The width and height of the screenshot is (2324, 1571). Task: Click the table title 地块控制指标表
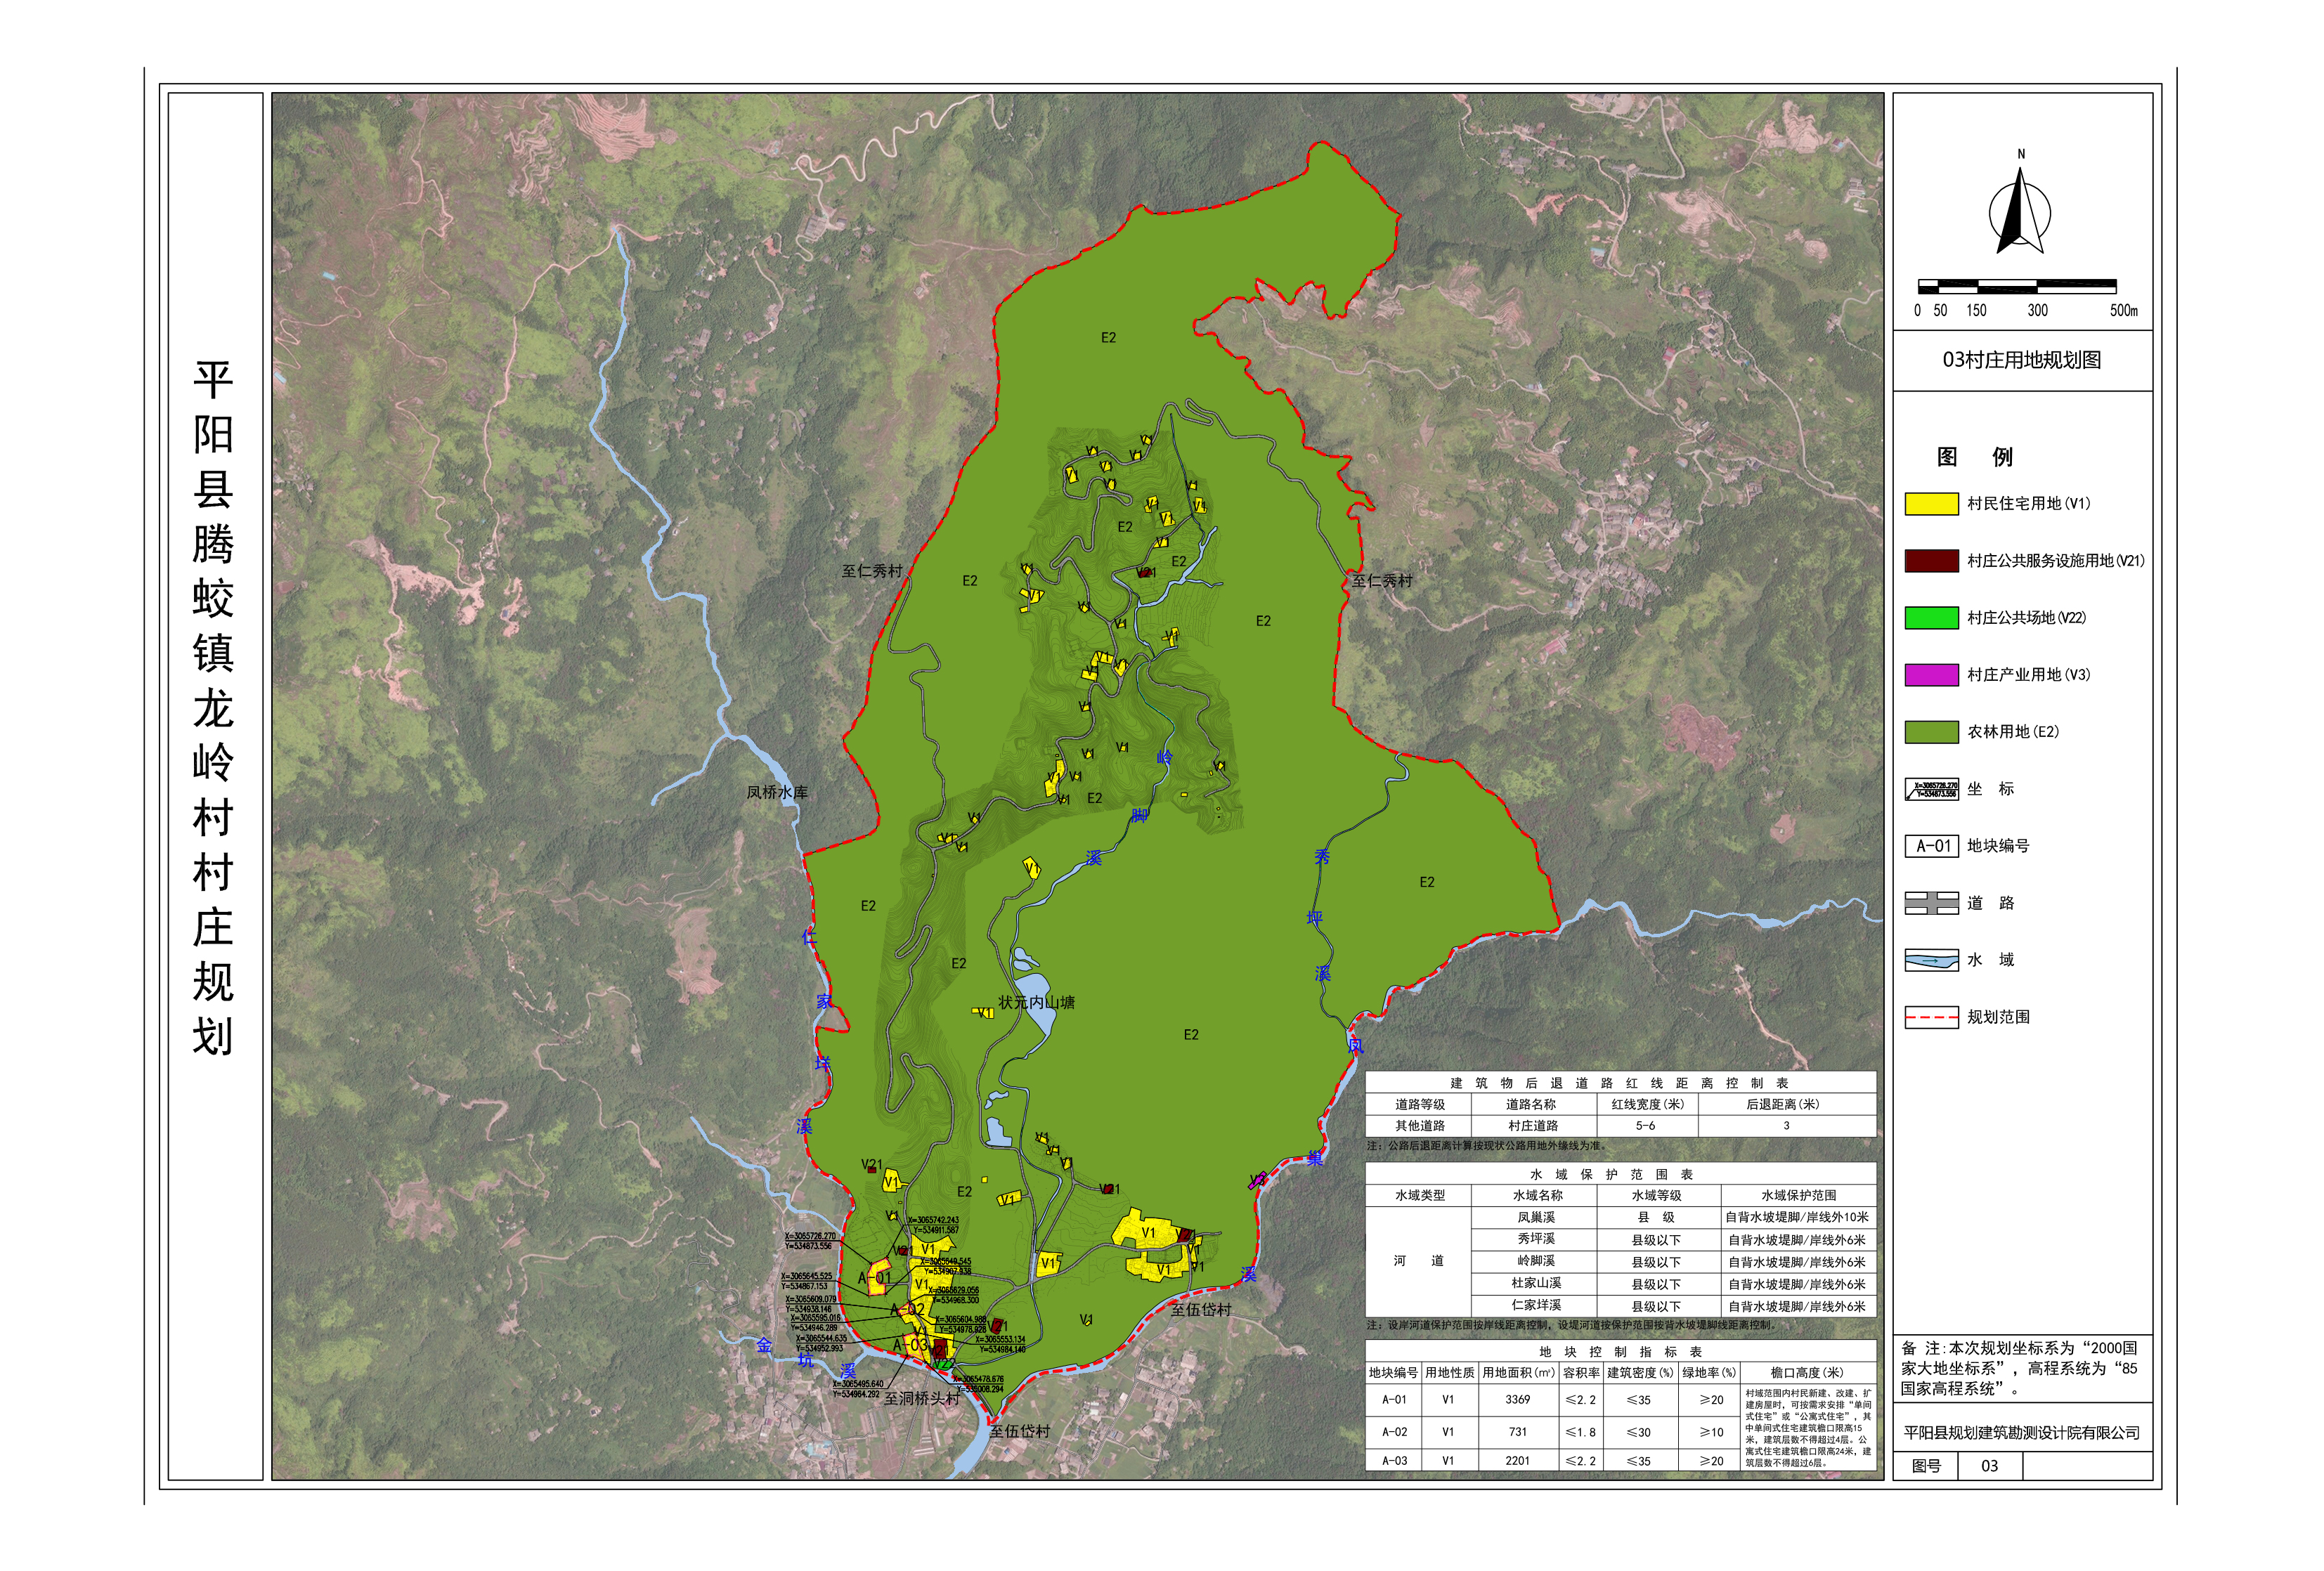(x=1620, y=1351)
